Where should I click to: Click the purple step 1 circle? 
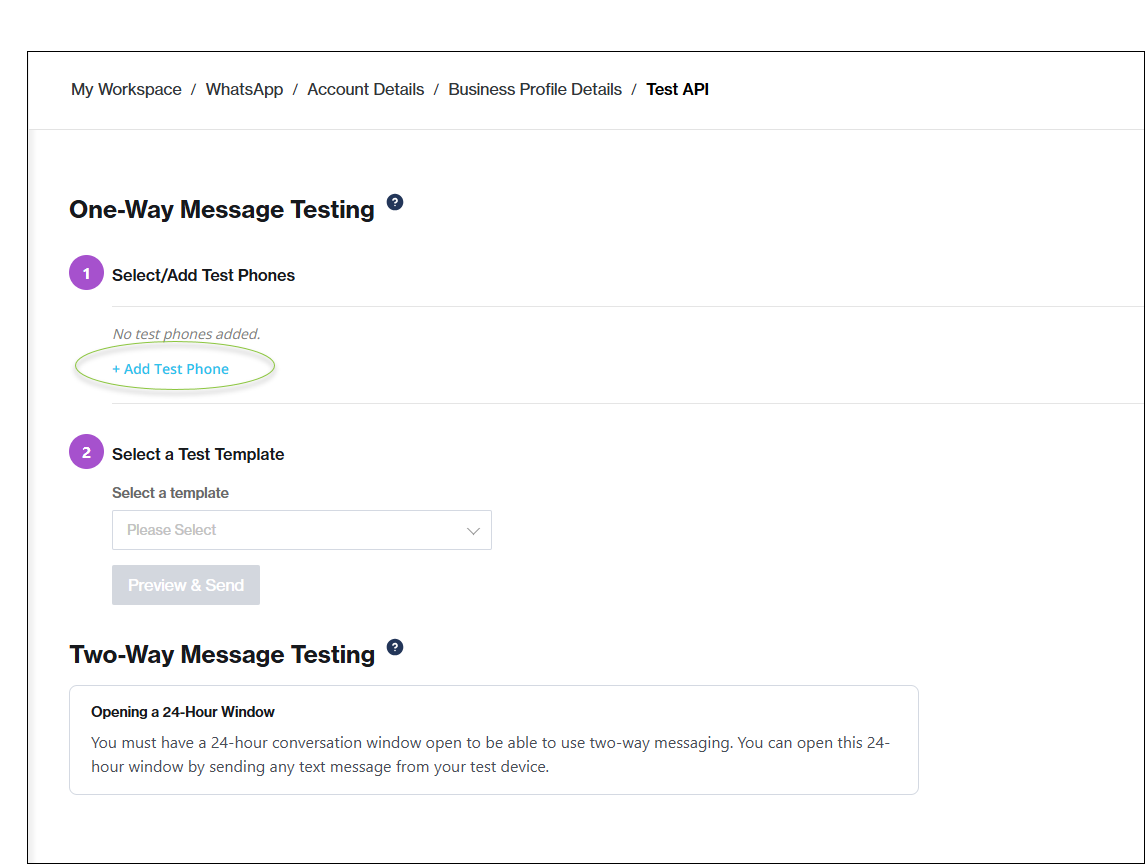tap(86, 273)
